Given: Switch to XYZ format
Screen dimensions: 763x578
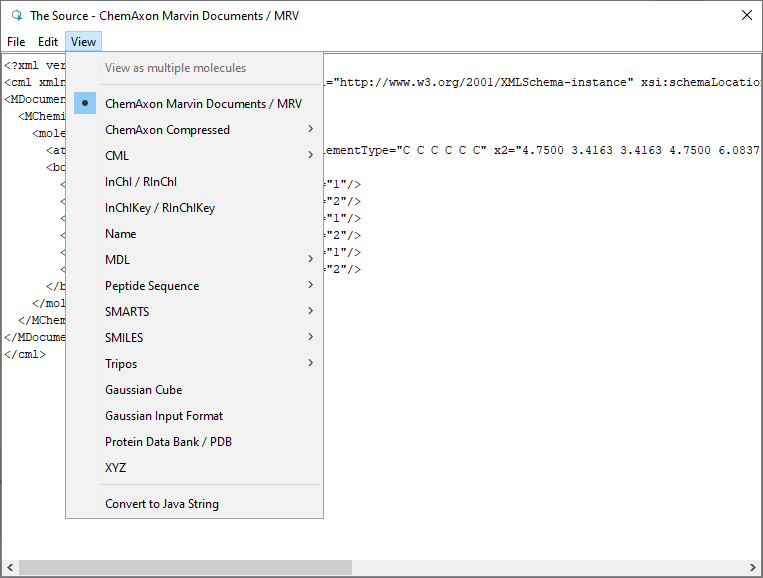Looking at the screenshot, I should (116, 468).
